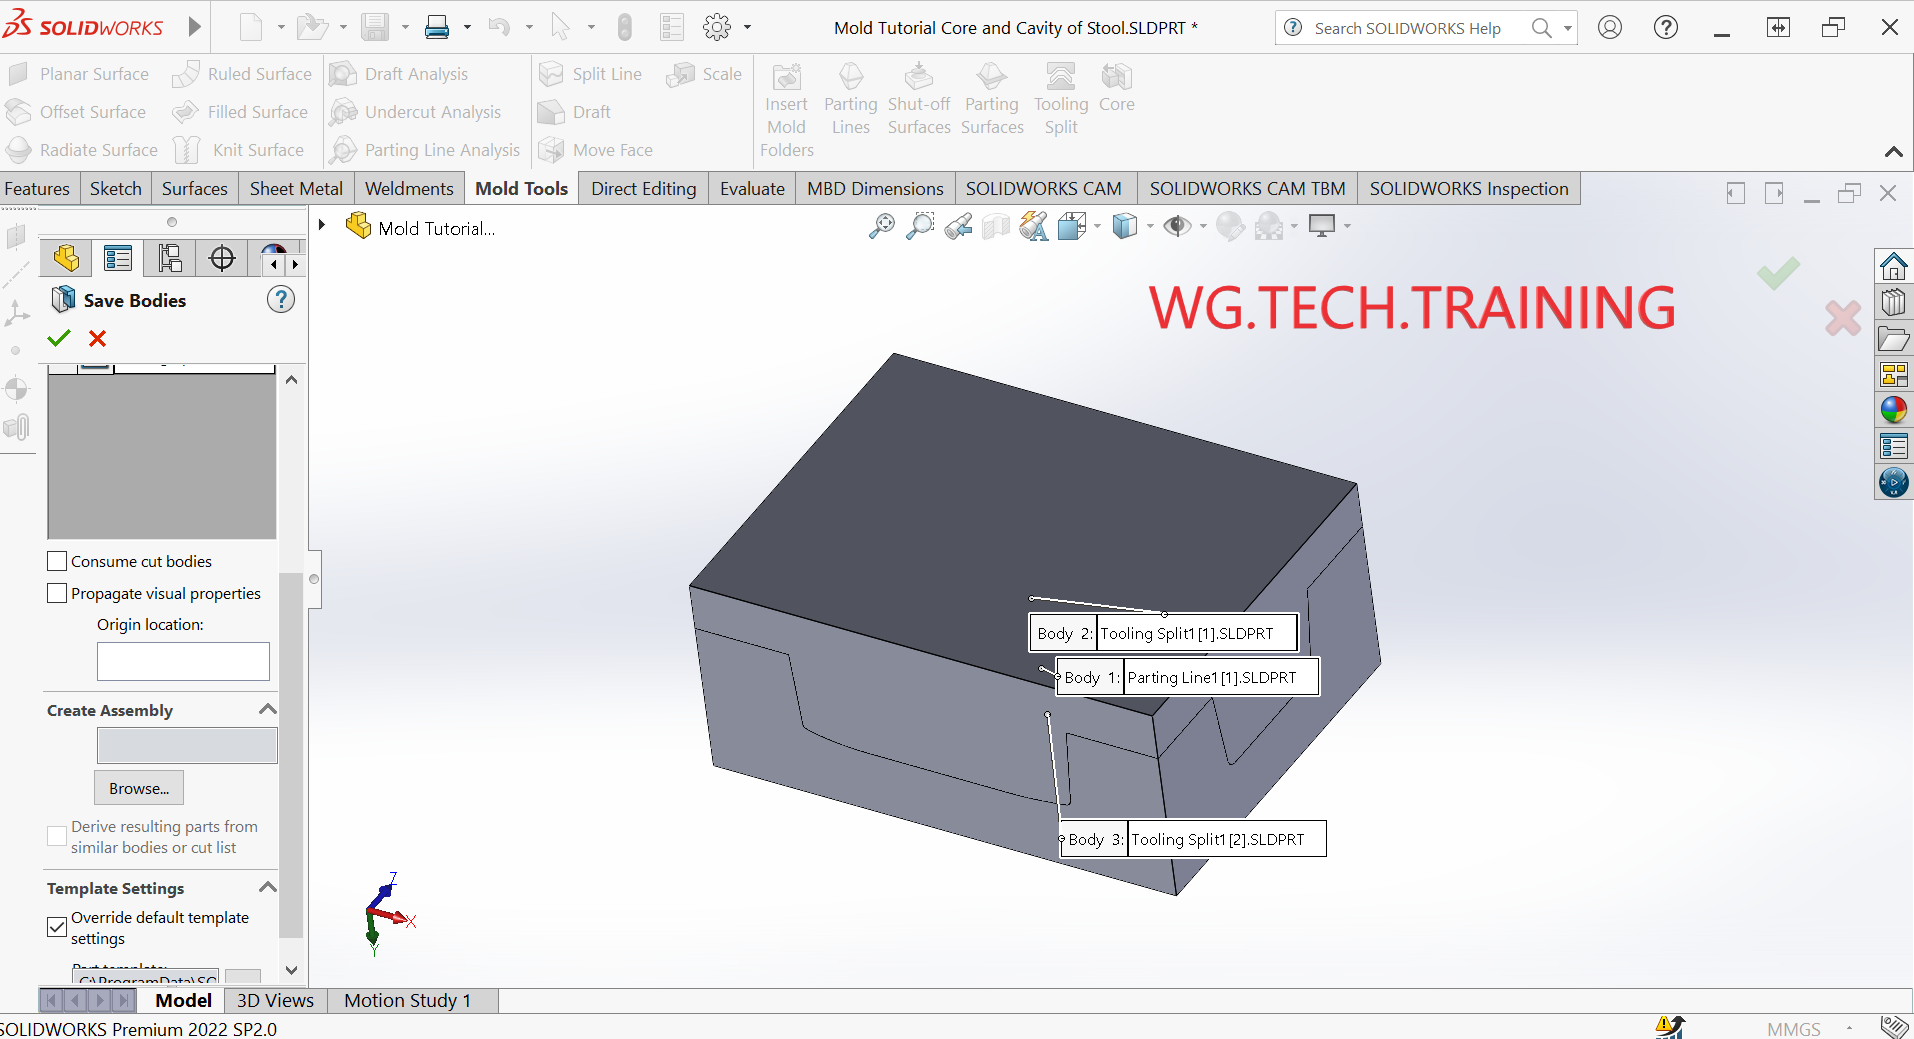Expand the SOLIDWORKS menu arrow
This screenshot has height=1039, width=1914.
[194, 27]
